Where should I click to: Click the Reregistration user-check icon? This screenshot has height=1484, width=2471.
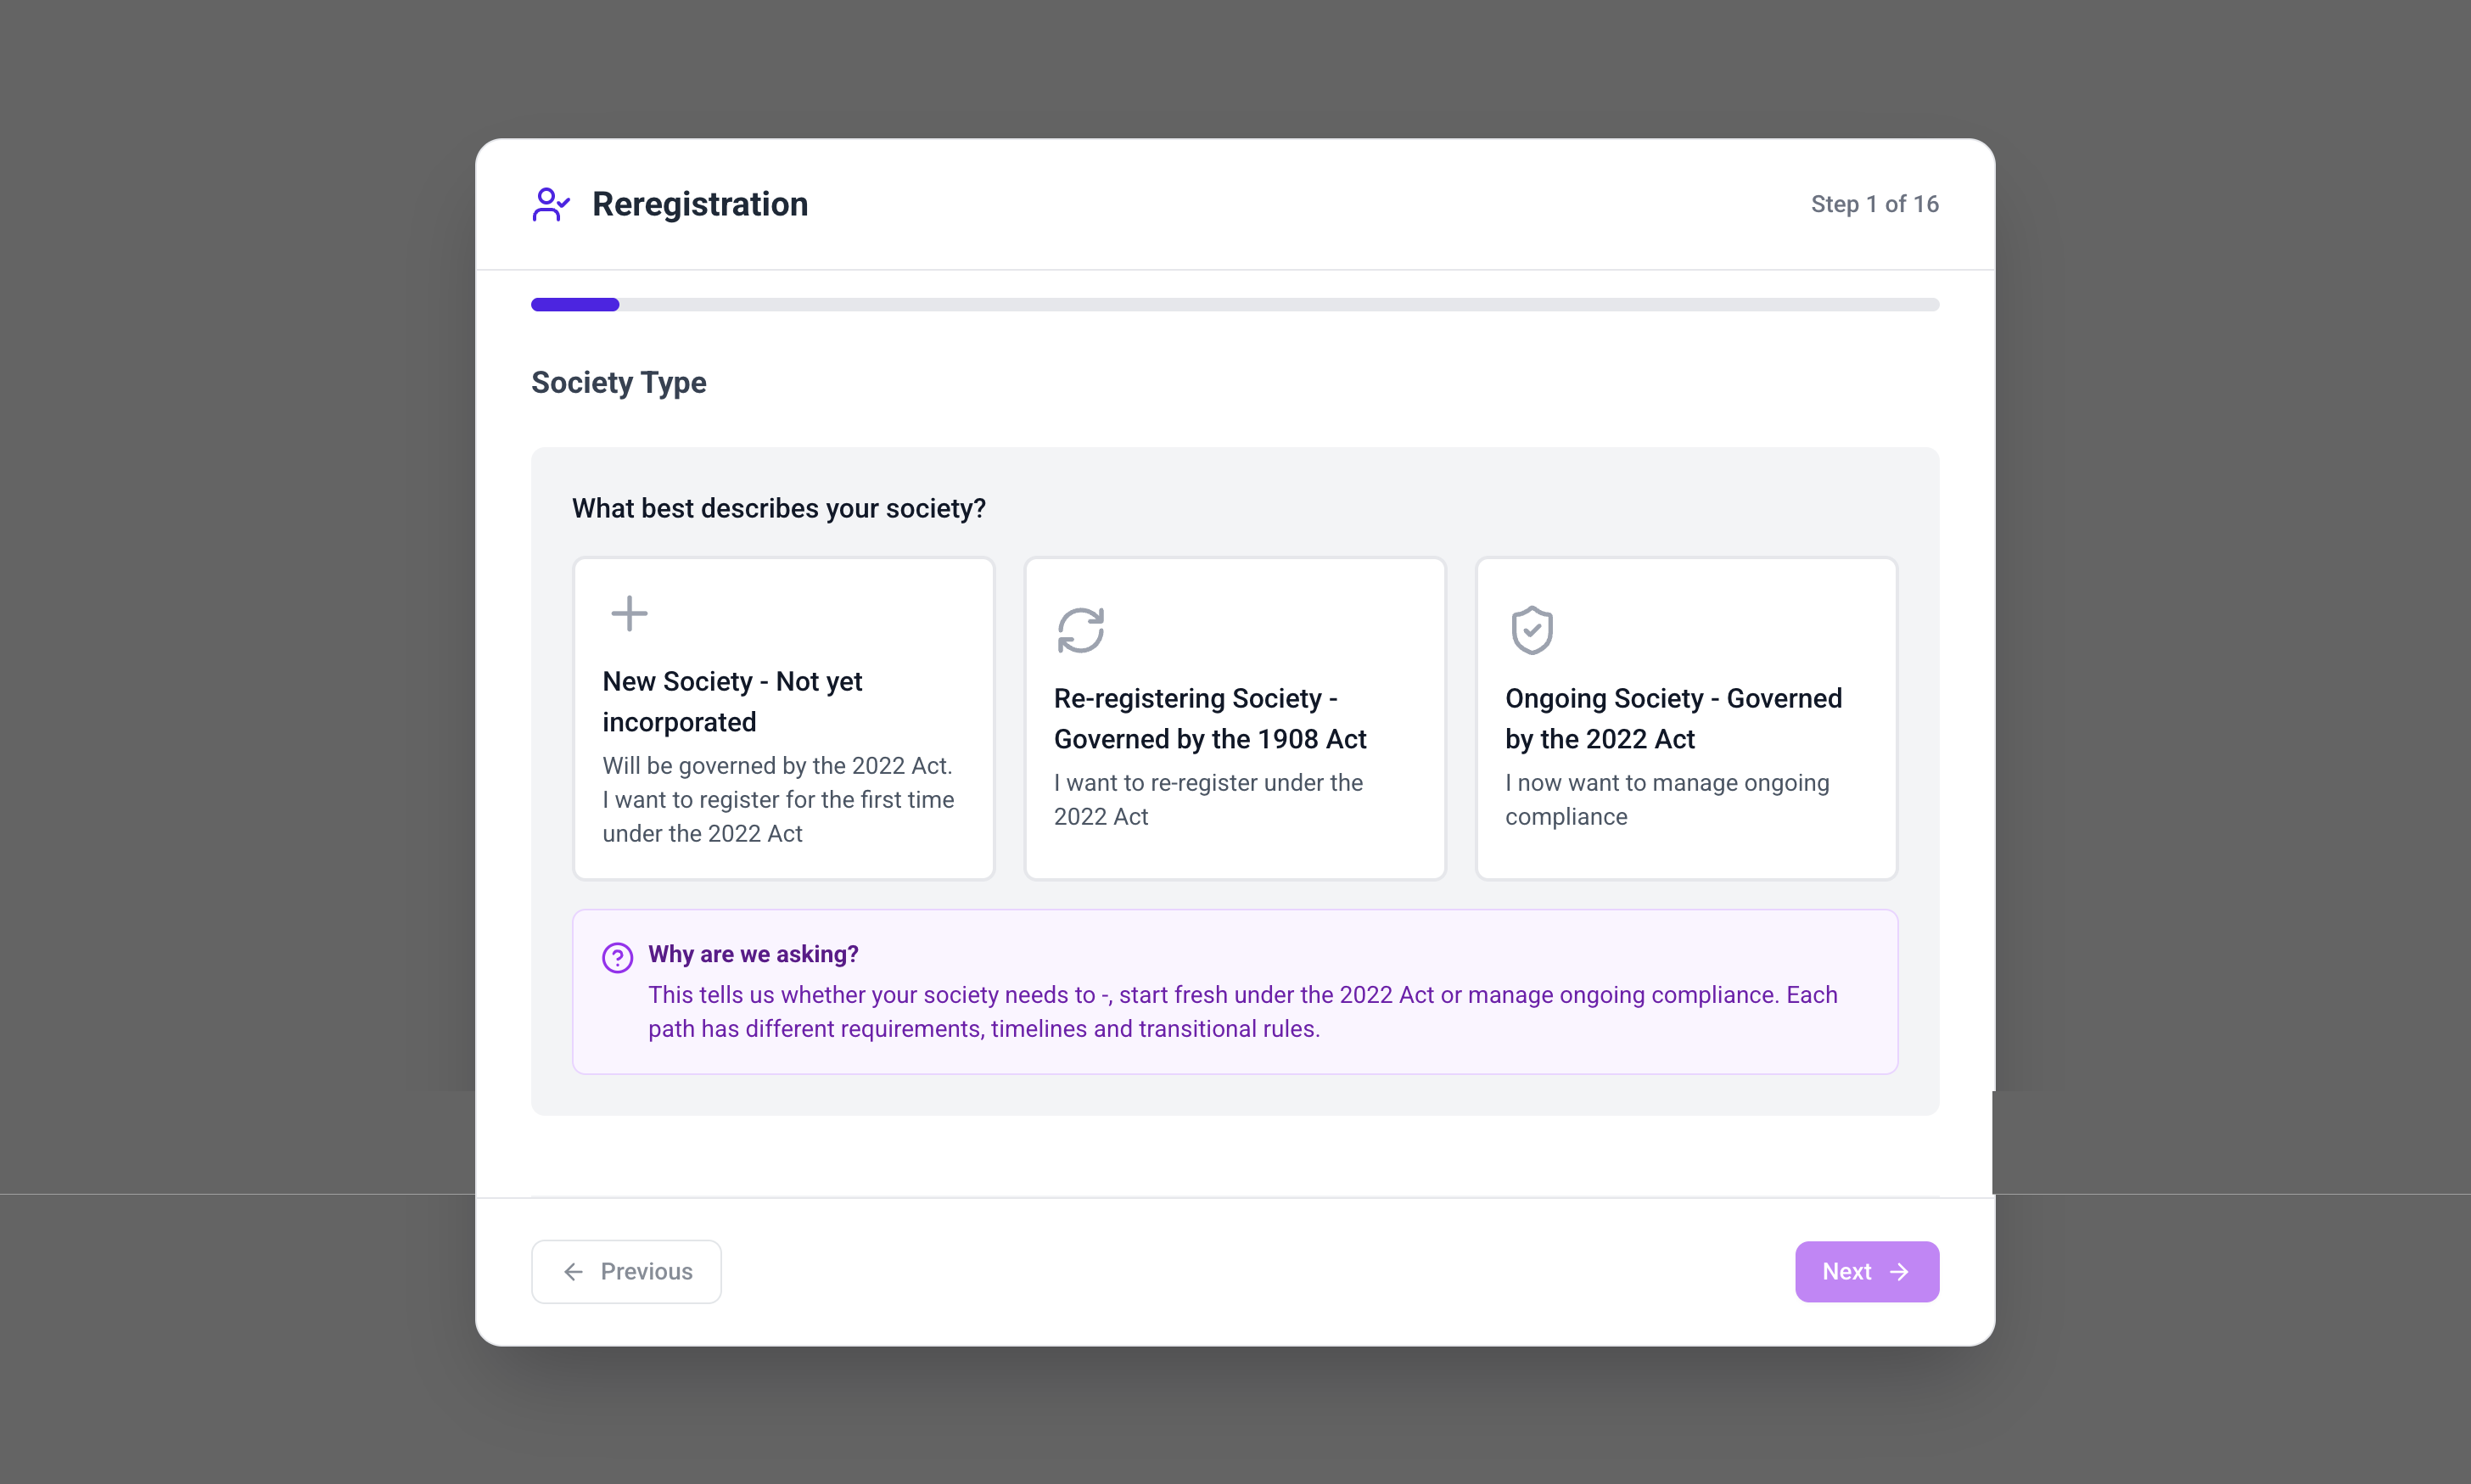point(550,204)
